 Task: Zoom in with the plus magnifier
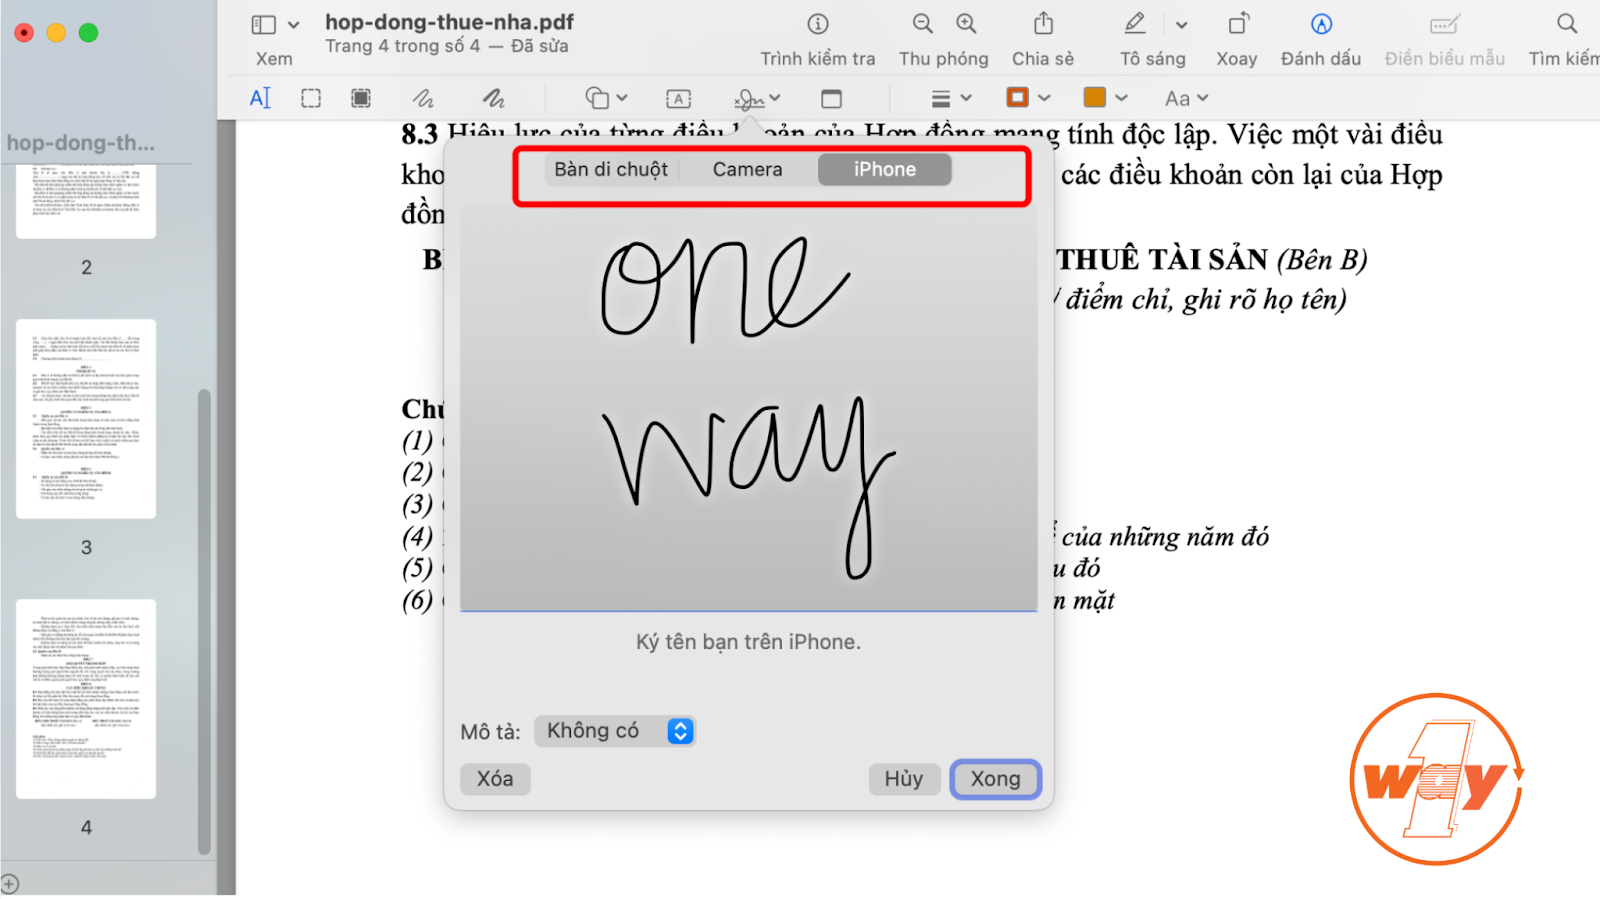(x=966, y=24)
